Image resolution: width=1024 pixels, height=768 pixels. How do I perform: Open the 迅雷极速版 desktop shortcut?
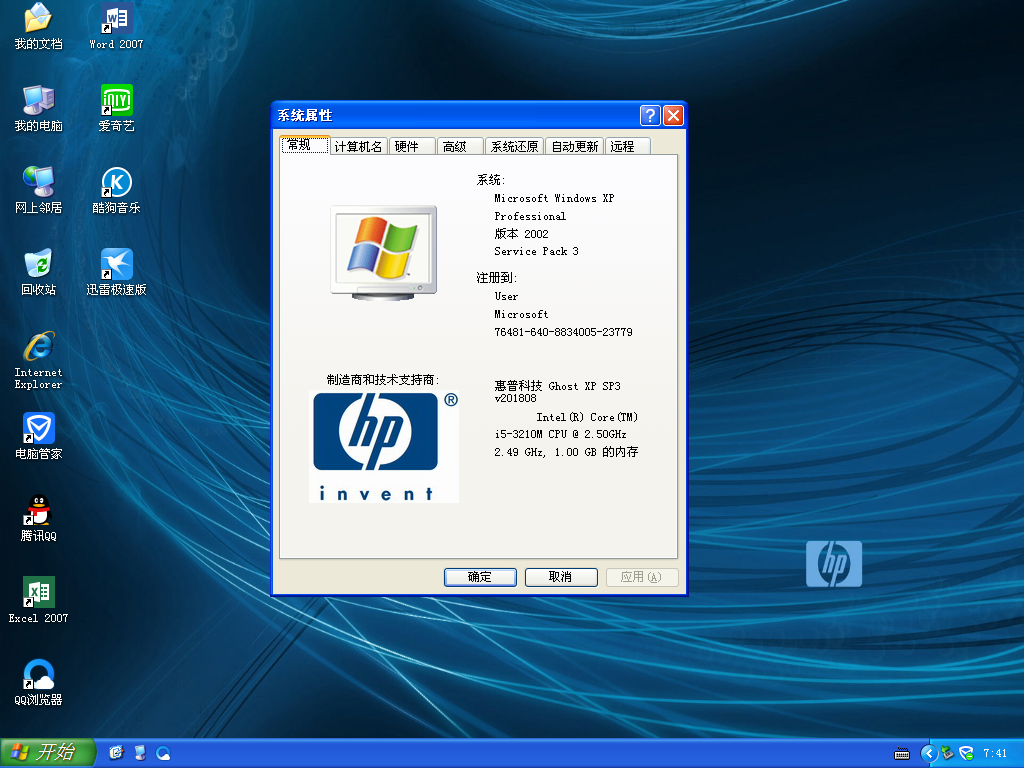point(116,272)
